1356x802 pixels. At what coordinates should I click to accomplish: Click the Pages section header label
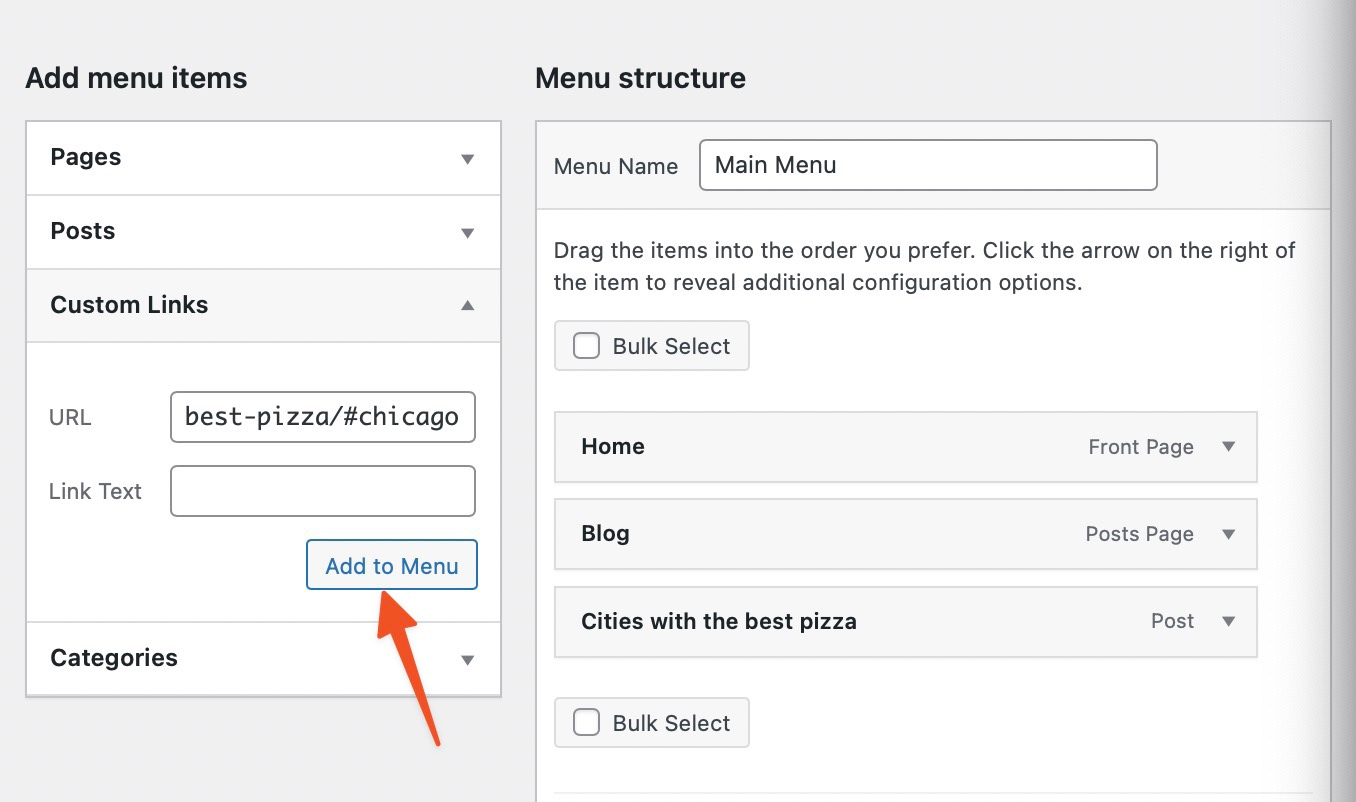coord(86,157)
